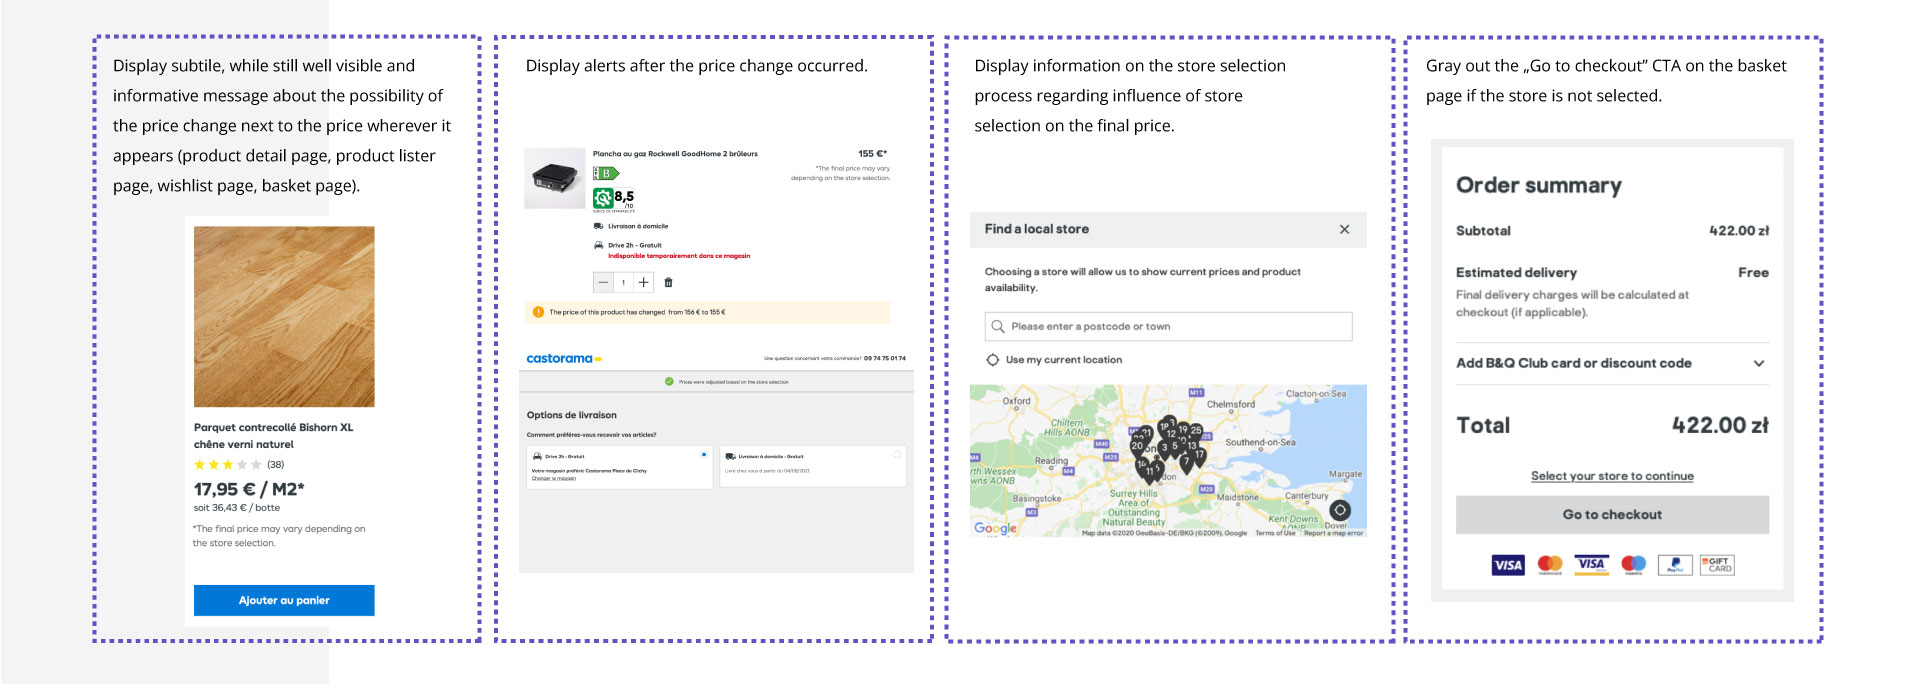
Task: Click the energy class B label icon
Action: pos(605,173)
